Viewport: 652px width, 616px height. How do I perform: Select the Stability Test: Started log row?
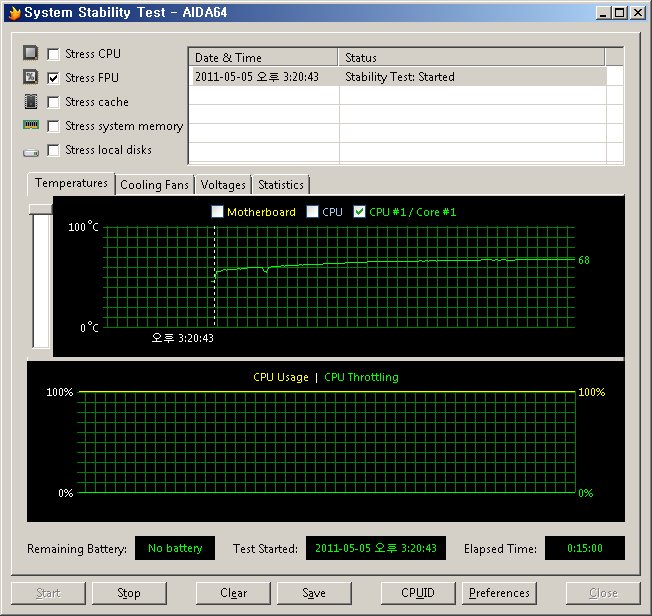(x=398, y=77)
